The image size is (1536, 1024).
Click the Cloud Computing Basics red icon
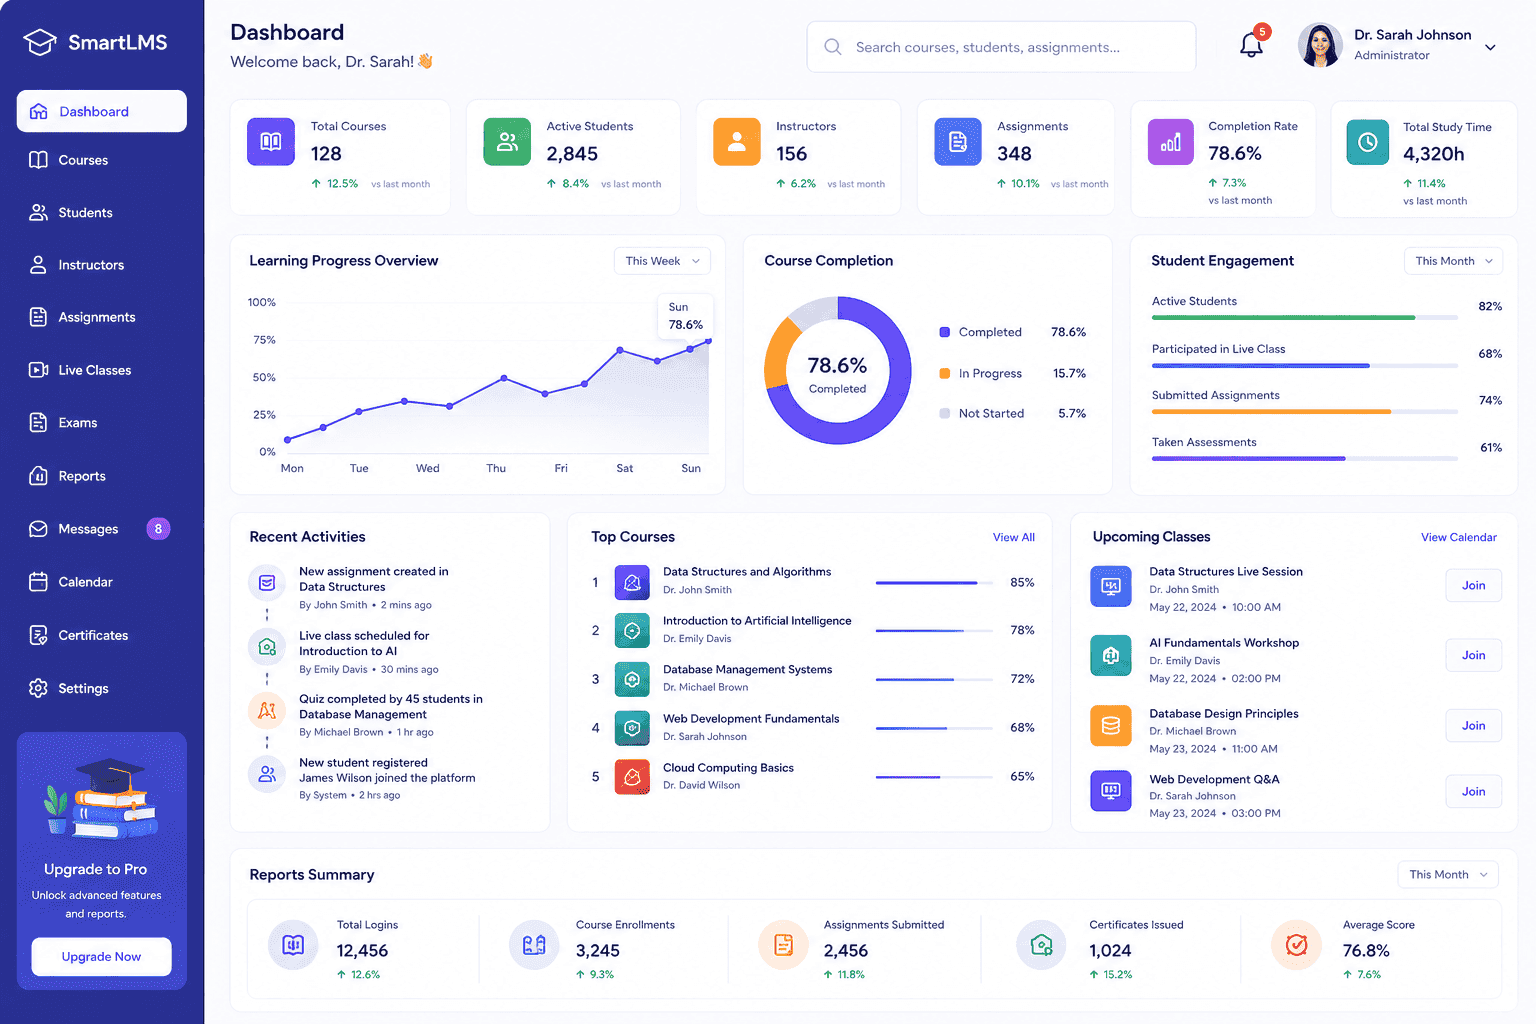pyautogui.click(x=632, y=777)
